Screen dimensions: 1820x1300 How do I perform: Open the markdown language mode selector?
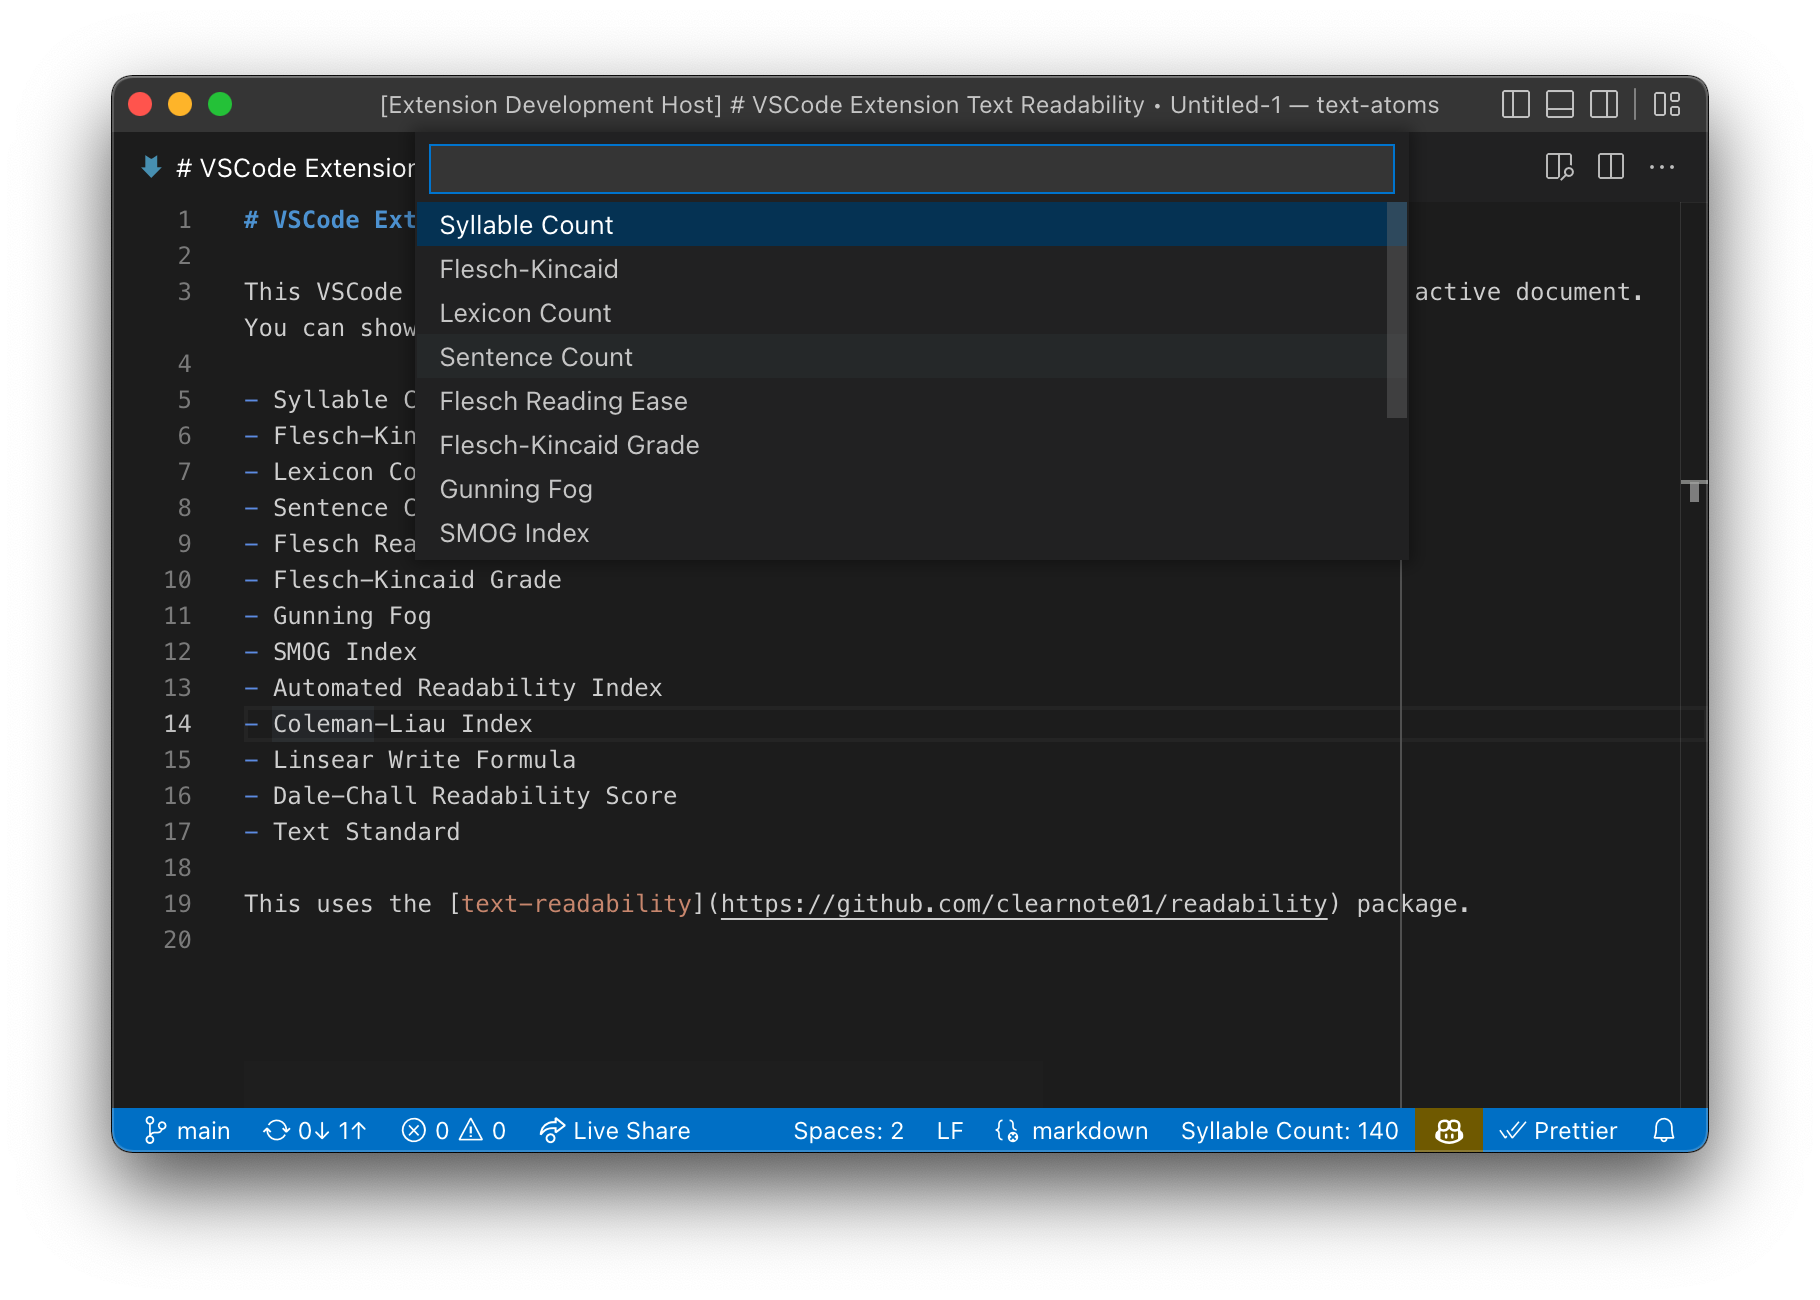(1071, 1130)
